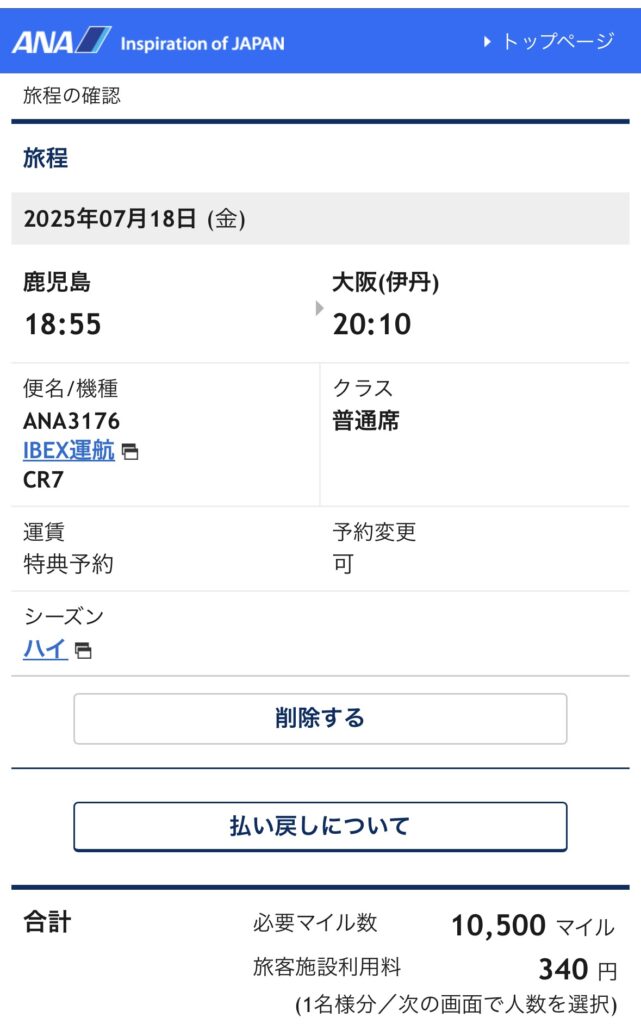Select the 2025年07月18日 date header
The width and height of the screenshot is (641, 1024).
320,218
